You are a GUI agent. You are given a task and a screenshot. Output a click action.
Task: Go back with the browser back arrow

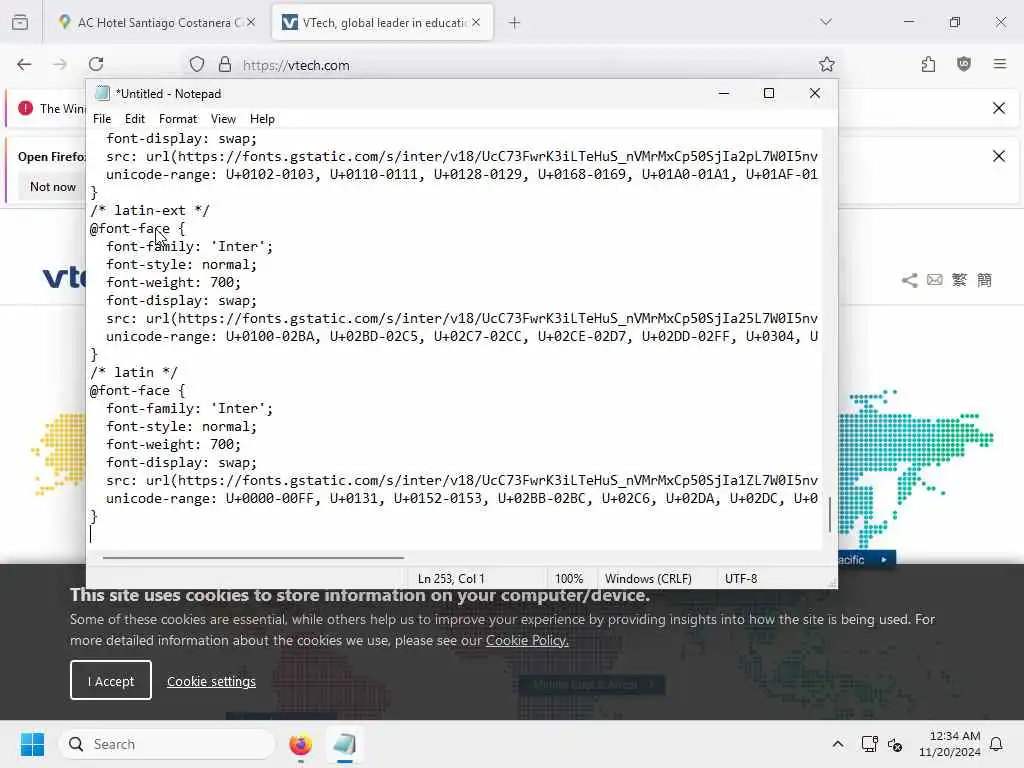point(24,64)
